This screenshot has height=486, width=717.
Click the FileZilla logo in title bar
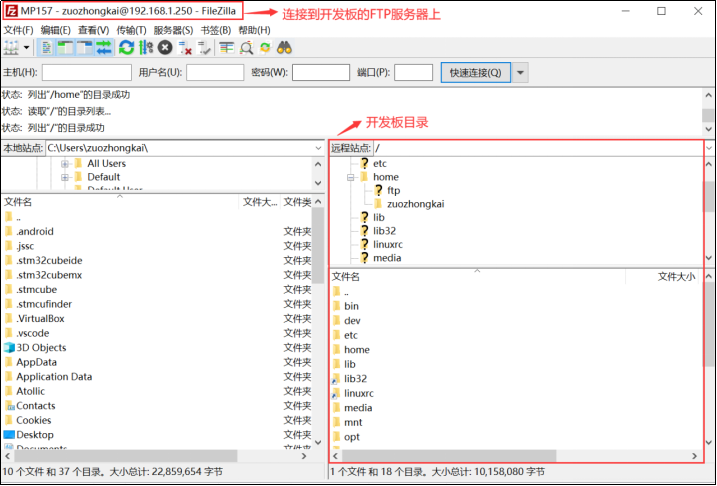[x=11, y=11]
